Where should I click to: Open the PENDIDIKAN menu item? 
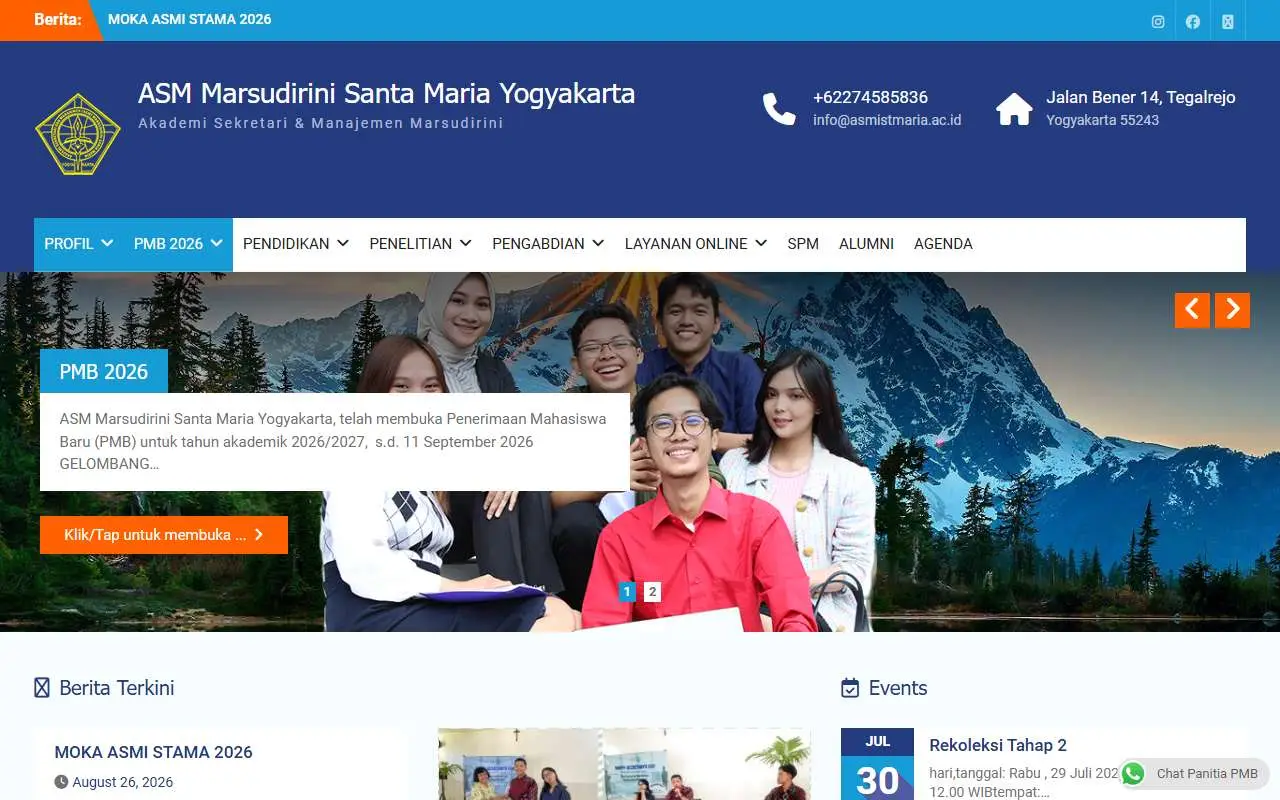tap(286, 244)
